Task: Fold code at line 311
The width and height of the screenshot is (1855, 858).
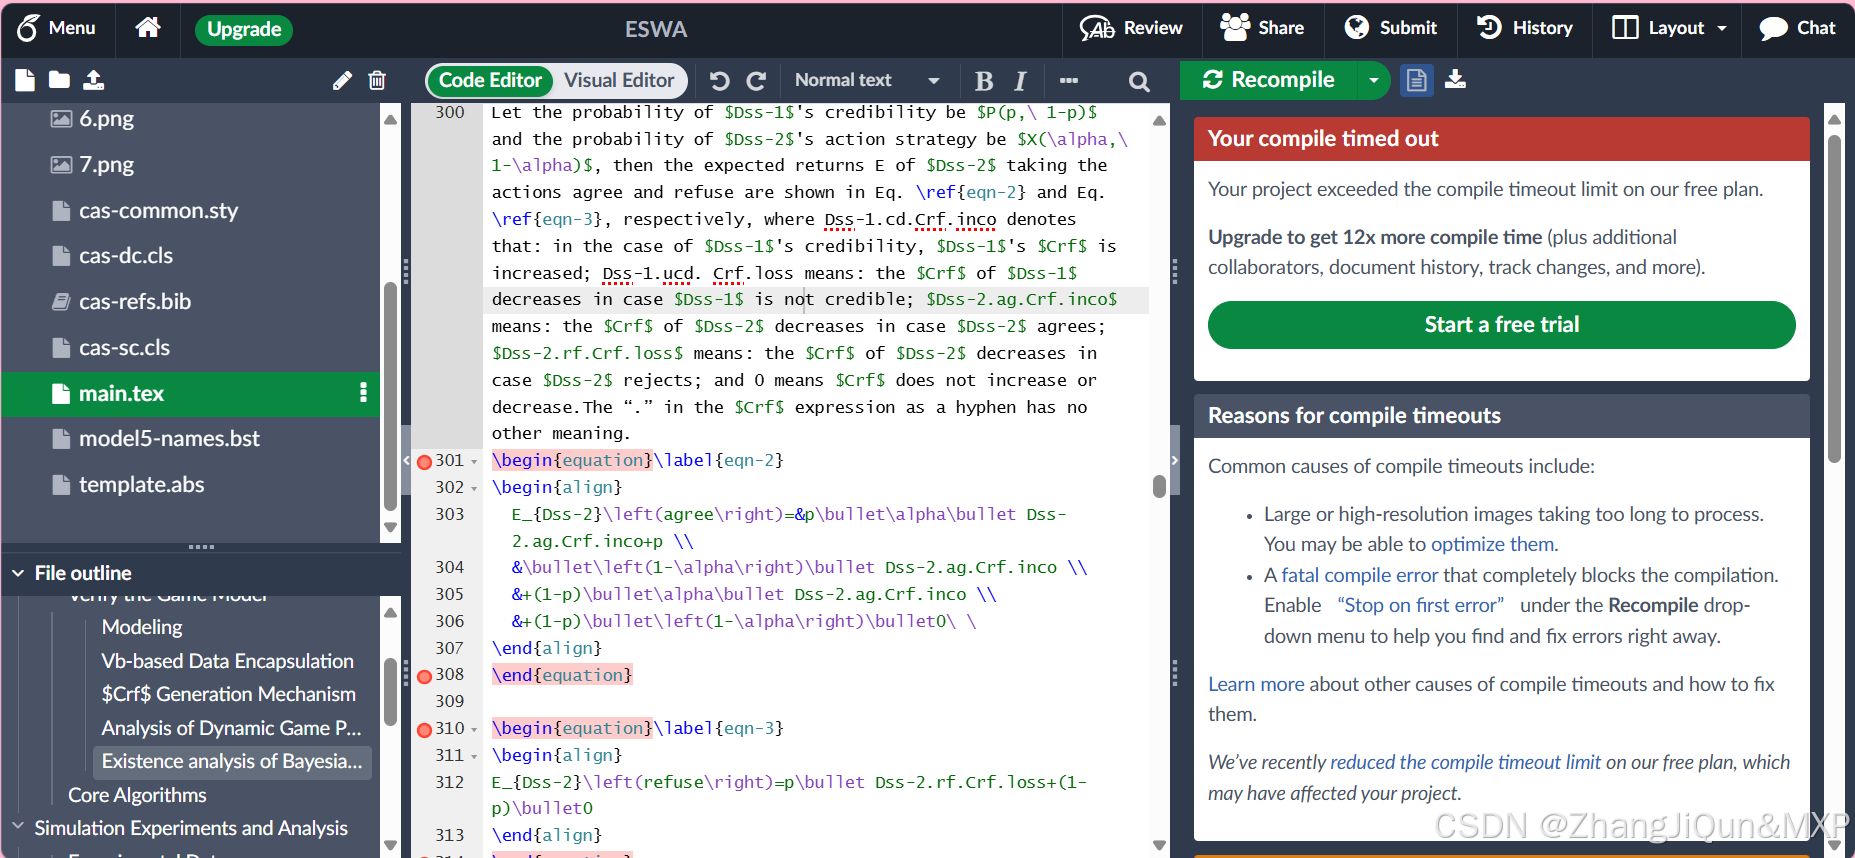Action: [x=474, y=757]
